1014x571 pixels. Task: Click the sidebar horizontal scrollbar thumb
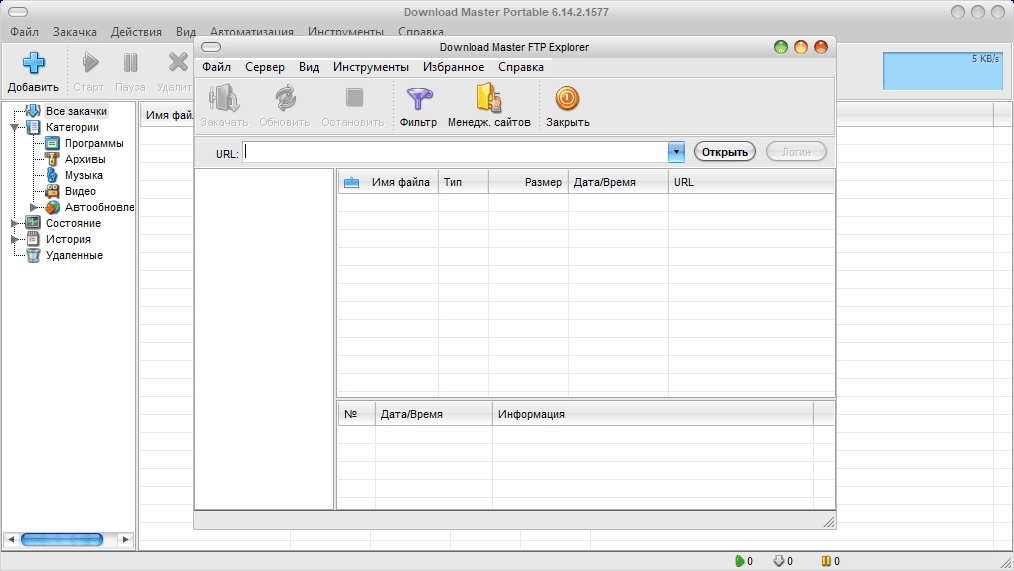(x=62, y=539)
